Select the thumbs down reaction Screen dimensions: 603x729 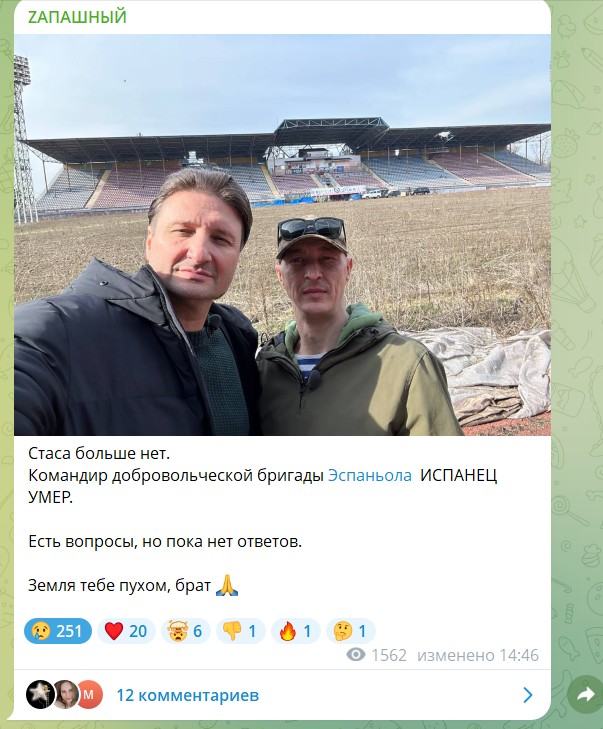(240, 631)
